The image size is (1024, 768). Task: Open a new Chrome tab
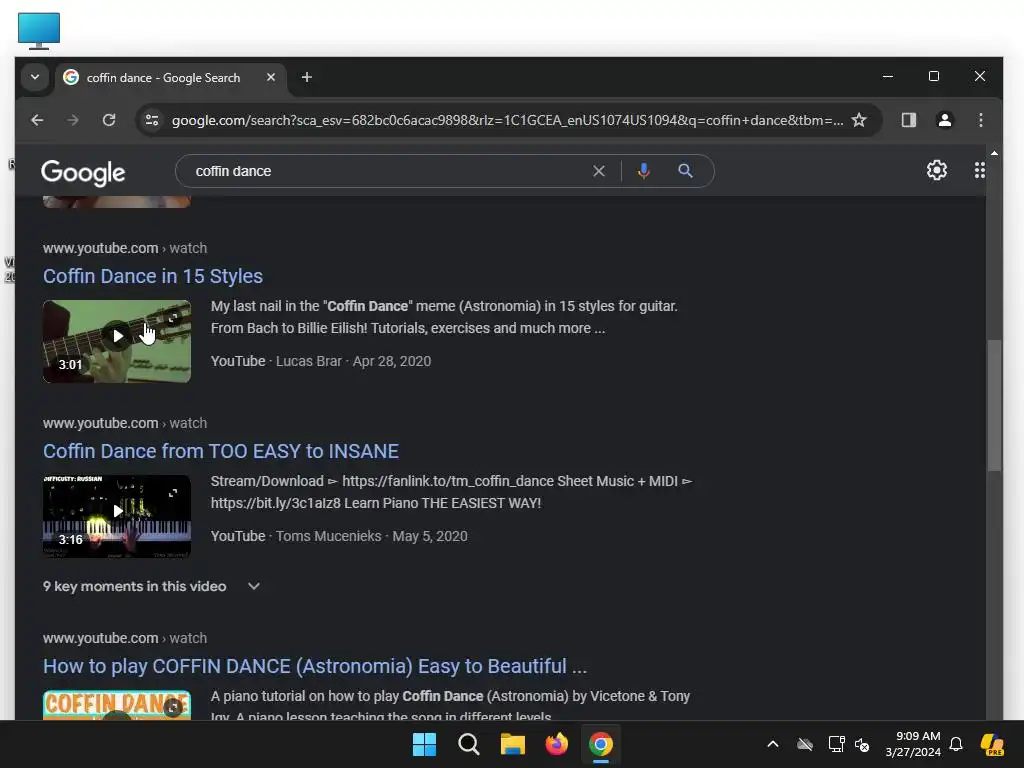307,77
